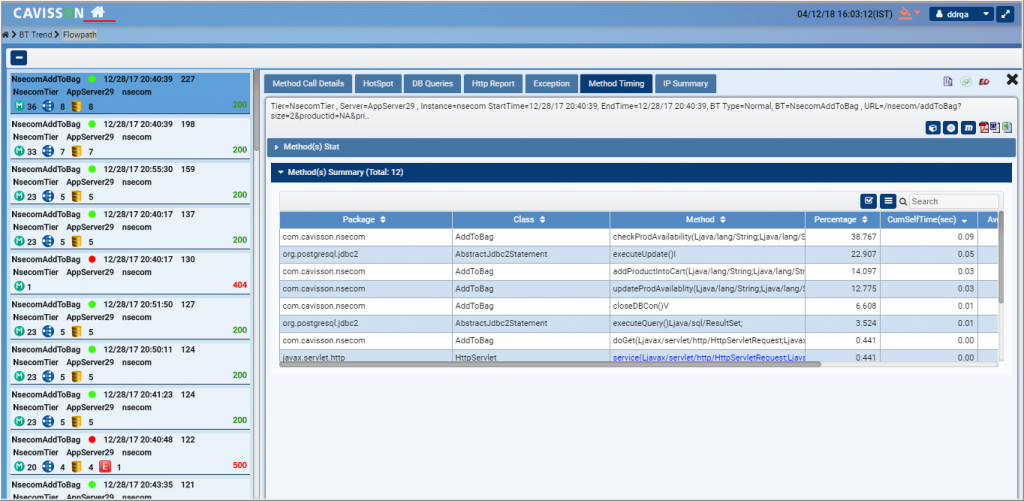Click the javax.servlet.http package cell
The height and width of the screenshot is (501, 1024).
366,357
